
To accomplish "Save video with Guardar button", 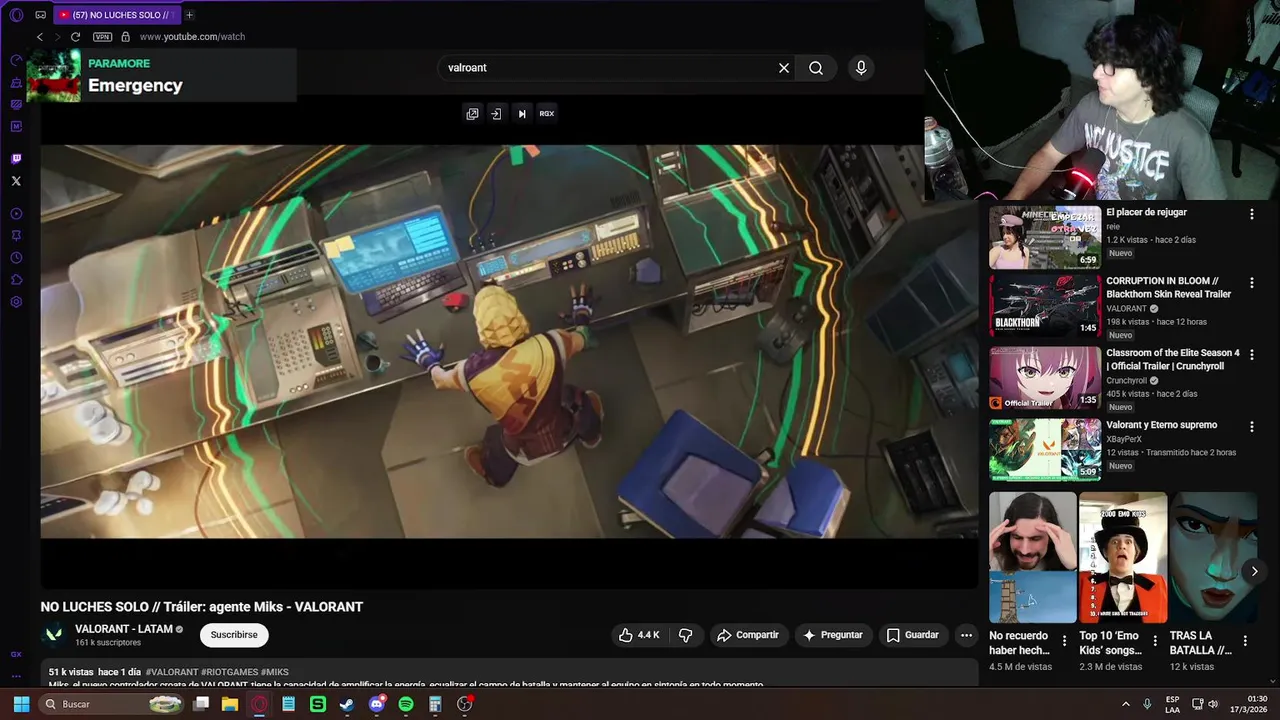I will pyautogui.click(x=913, y=635).
